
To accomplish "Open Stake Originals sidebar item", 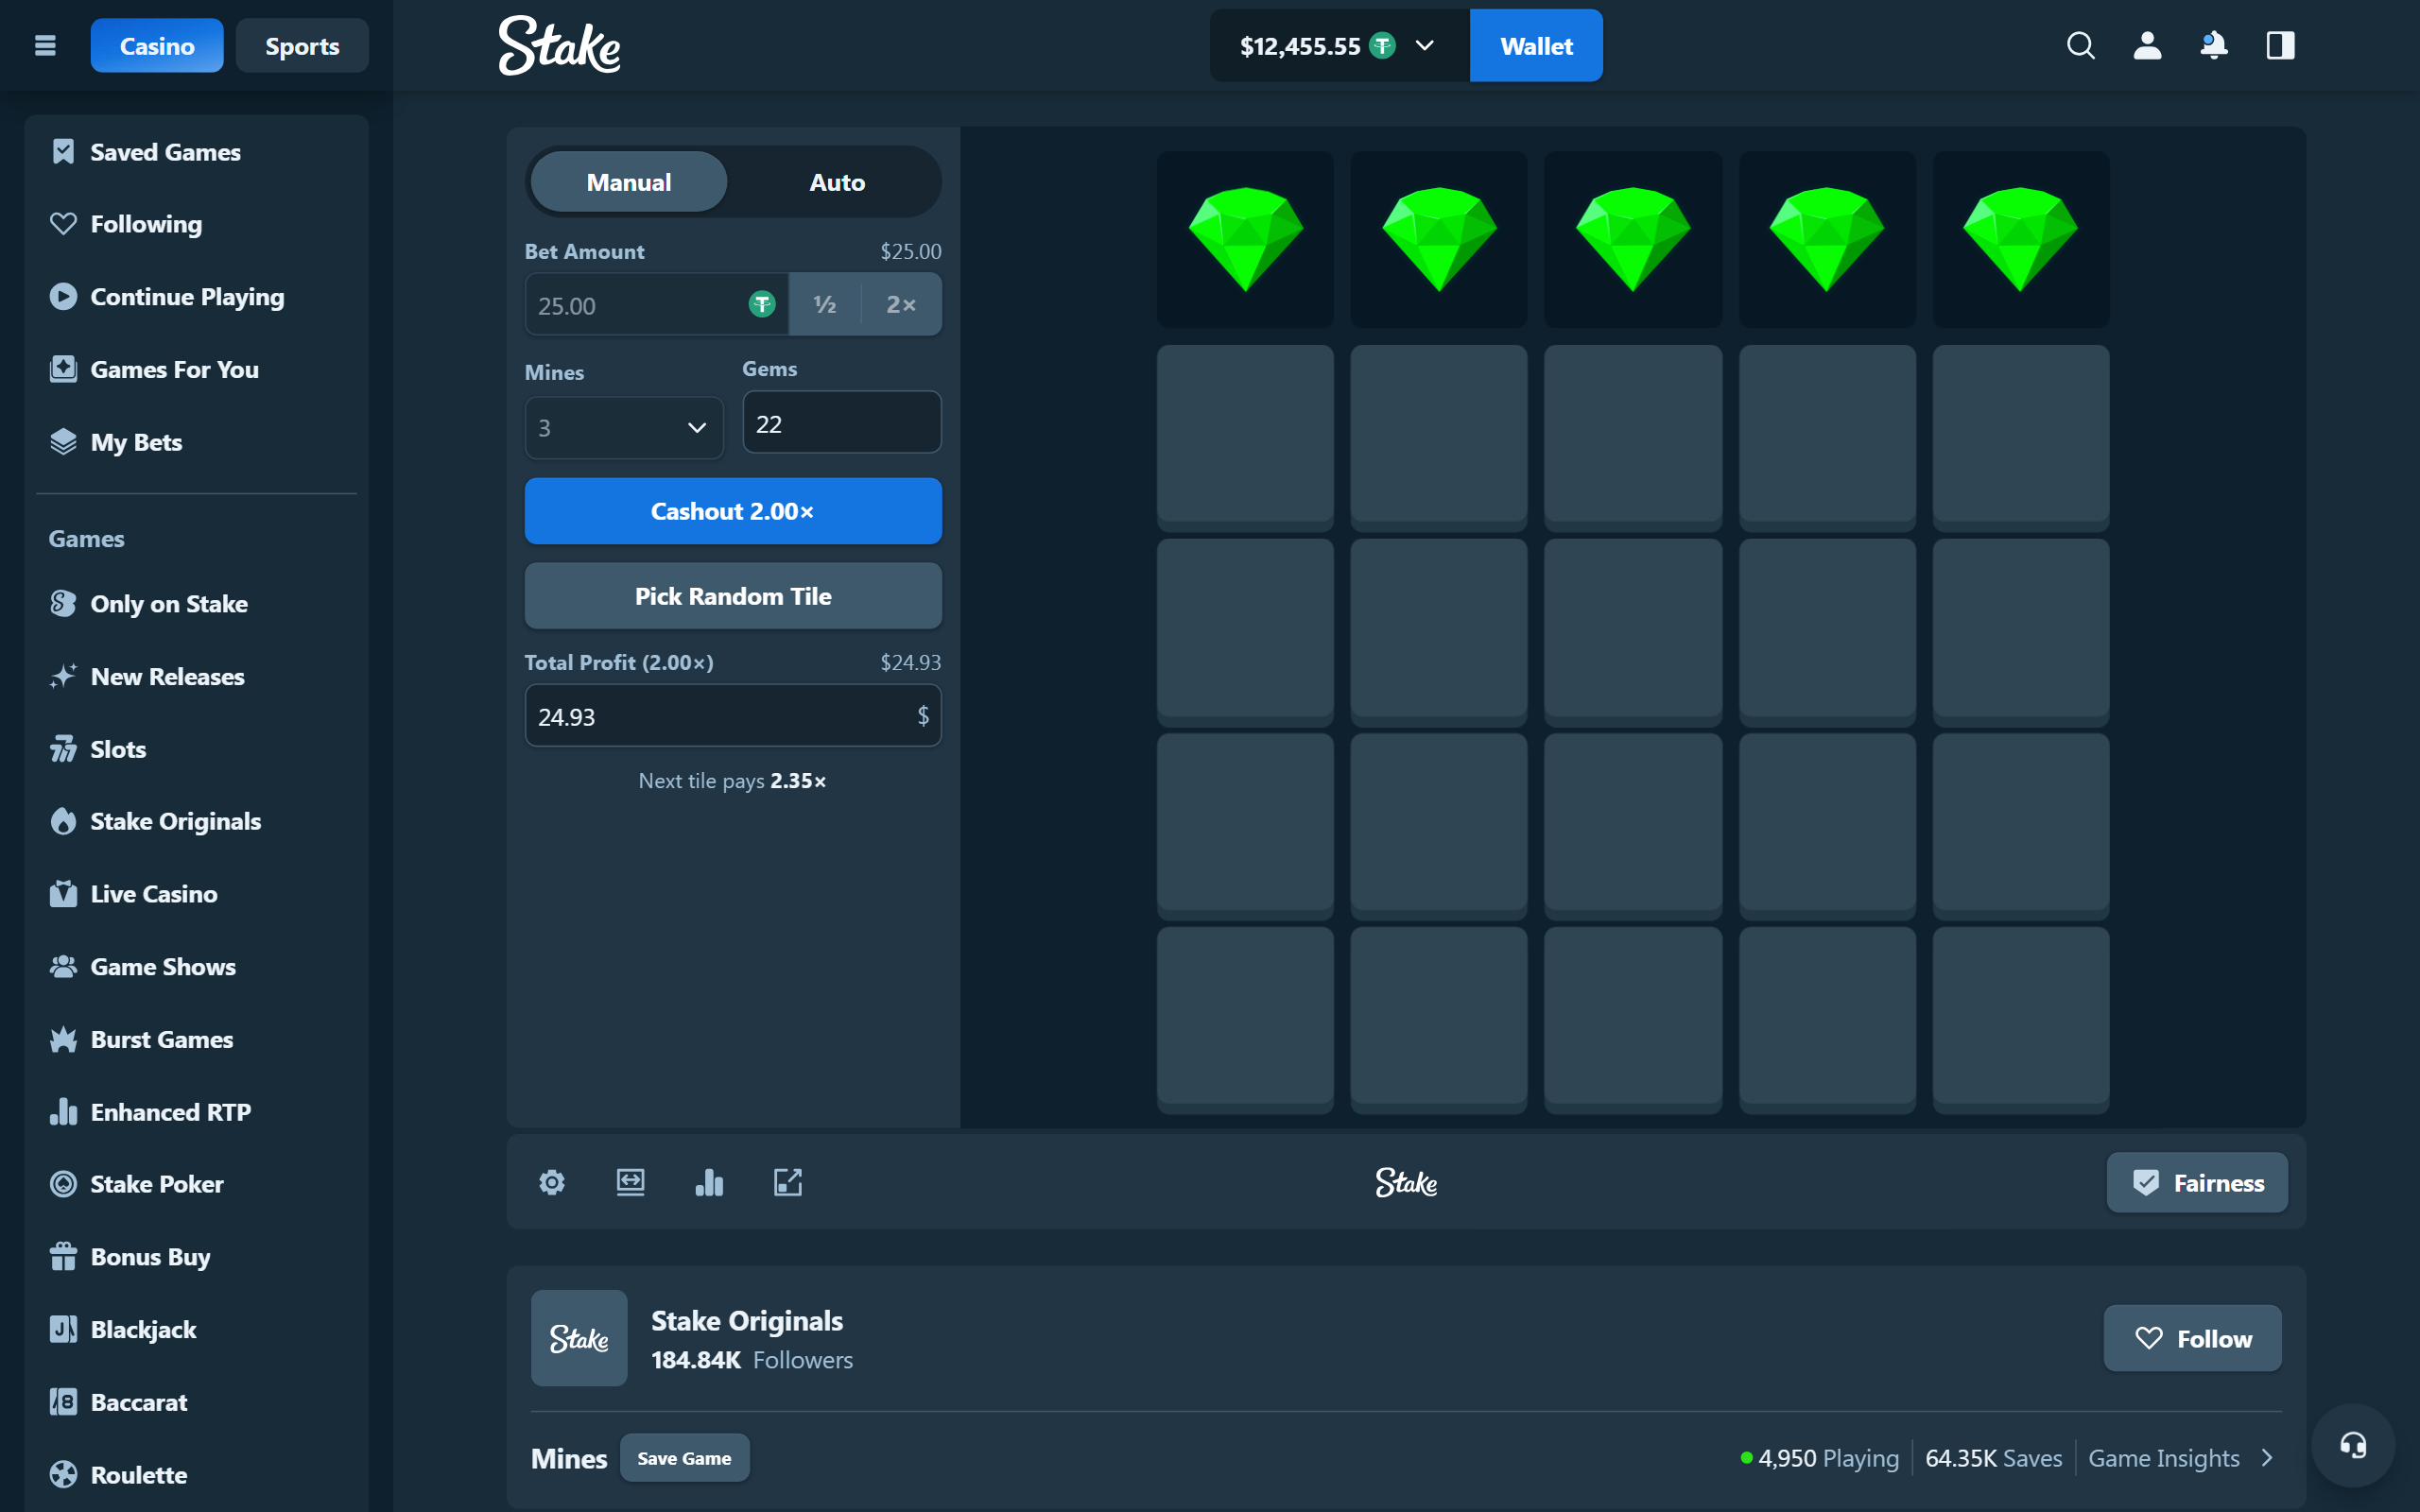I will [197, 821].
